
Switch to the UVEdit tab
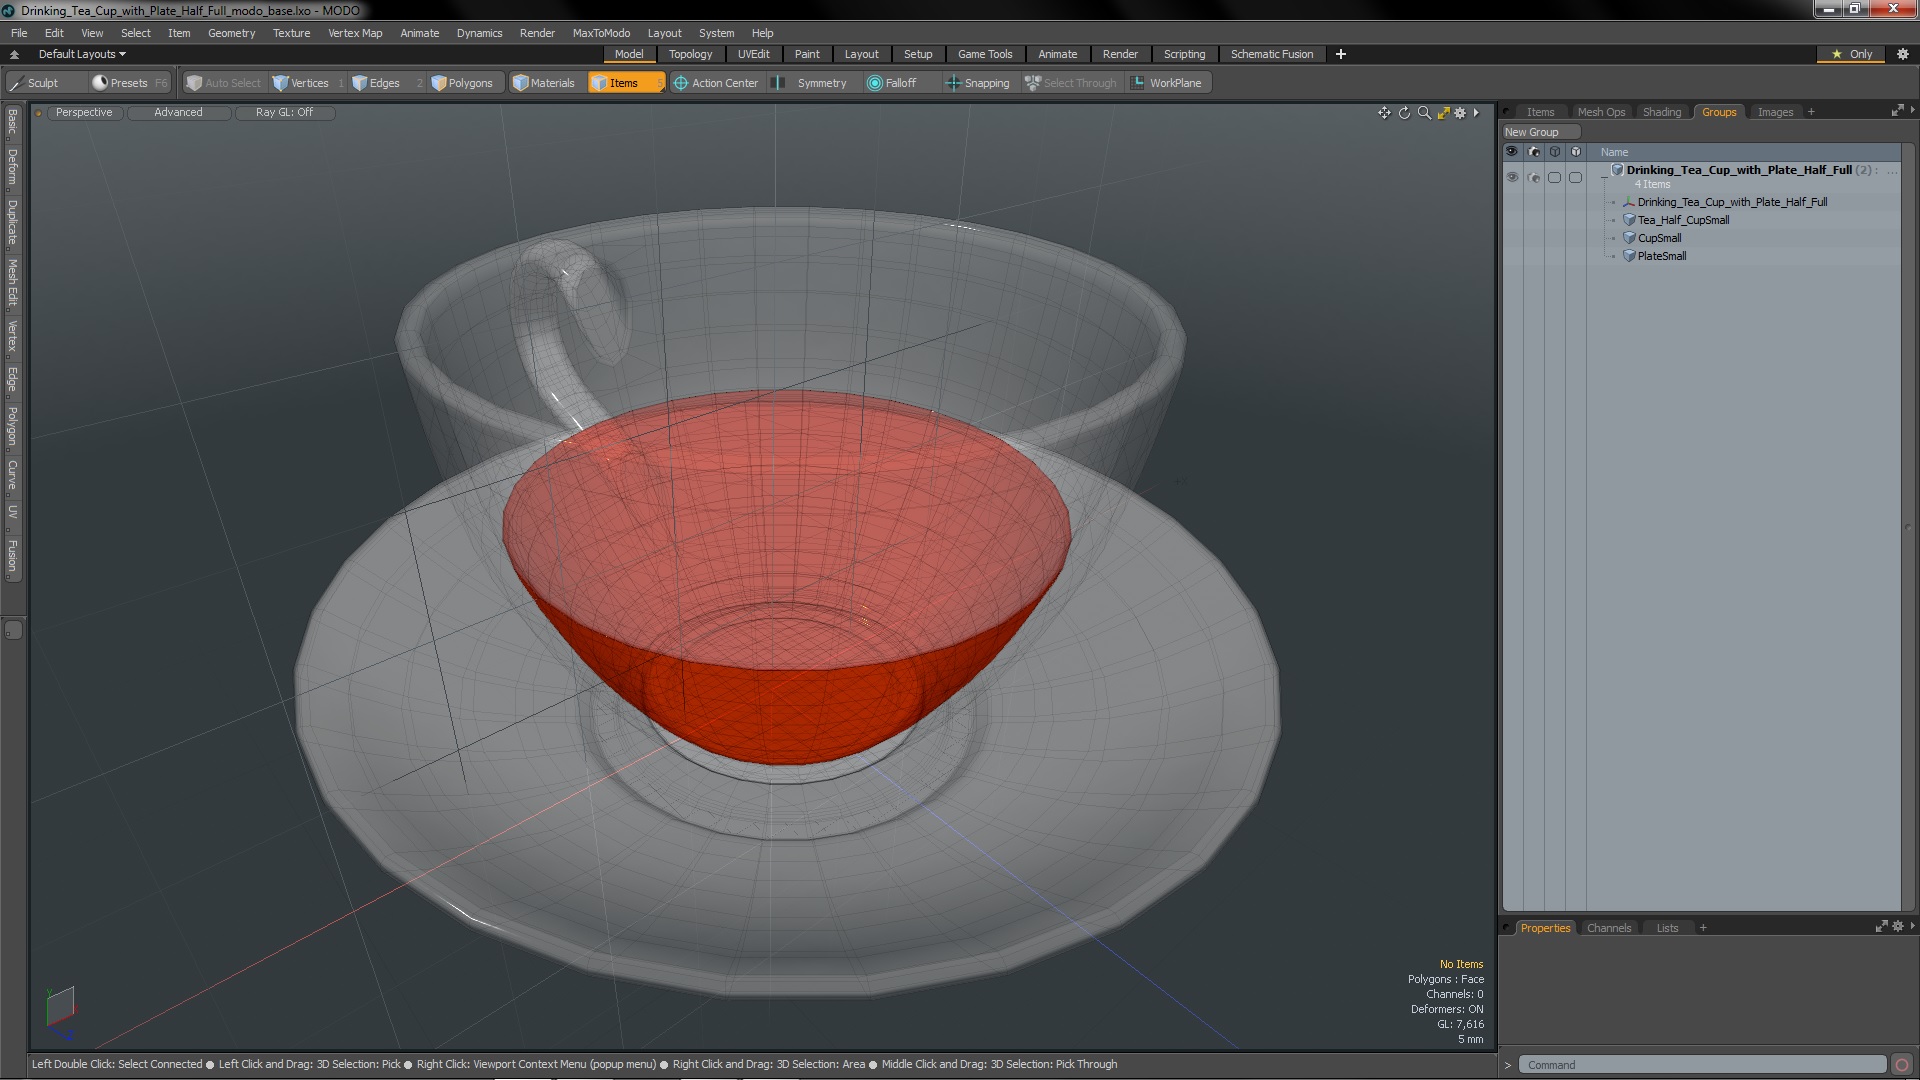coord(753,54)
